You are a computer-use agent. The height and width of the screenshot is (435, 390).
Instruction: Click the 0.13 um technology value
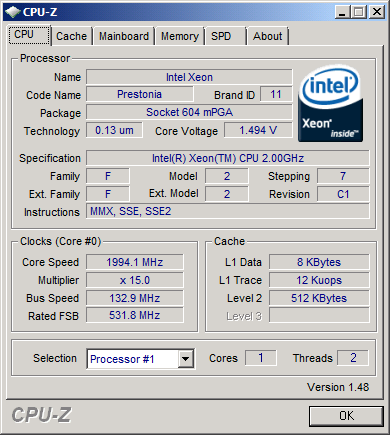(114, 130)
